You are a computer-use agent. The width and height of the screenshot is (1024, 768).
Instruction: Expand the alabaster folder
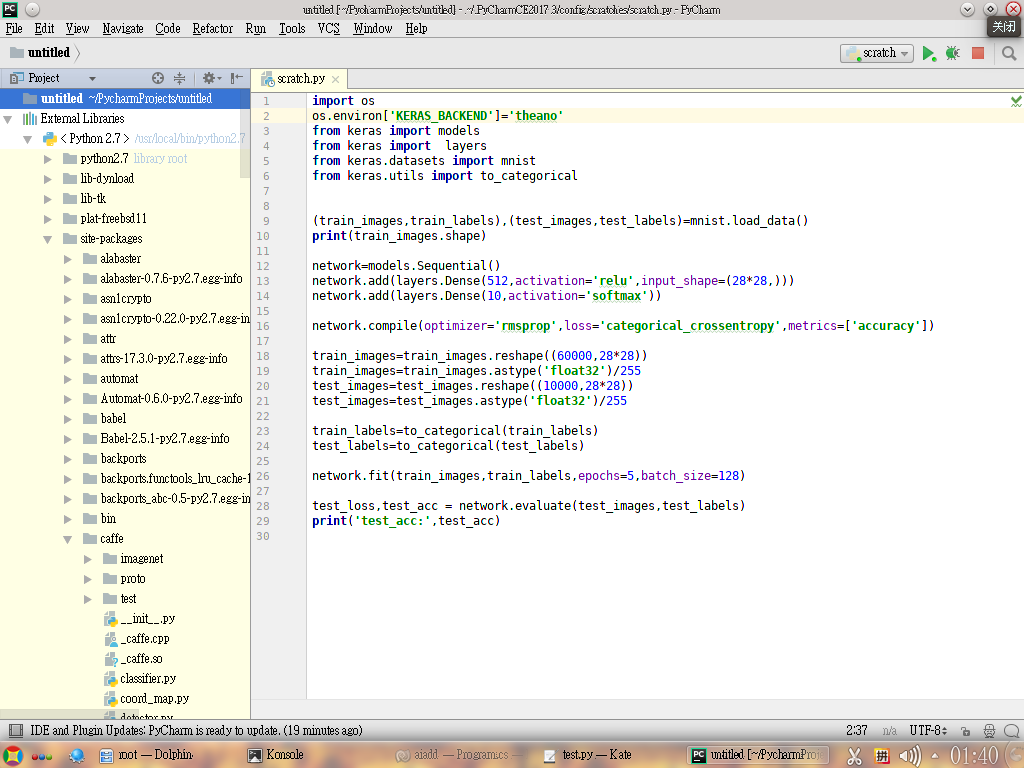[x=68, y=259]
